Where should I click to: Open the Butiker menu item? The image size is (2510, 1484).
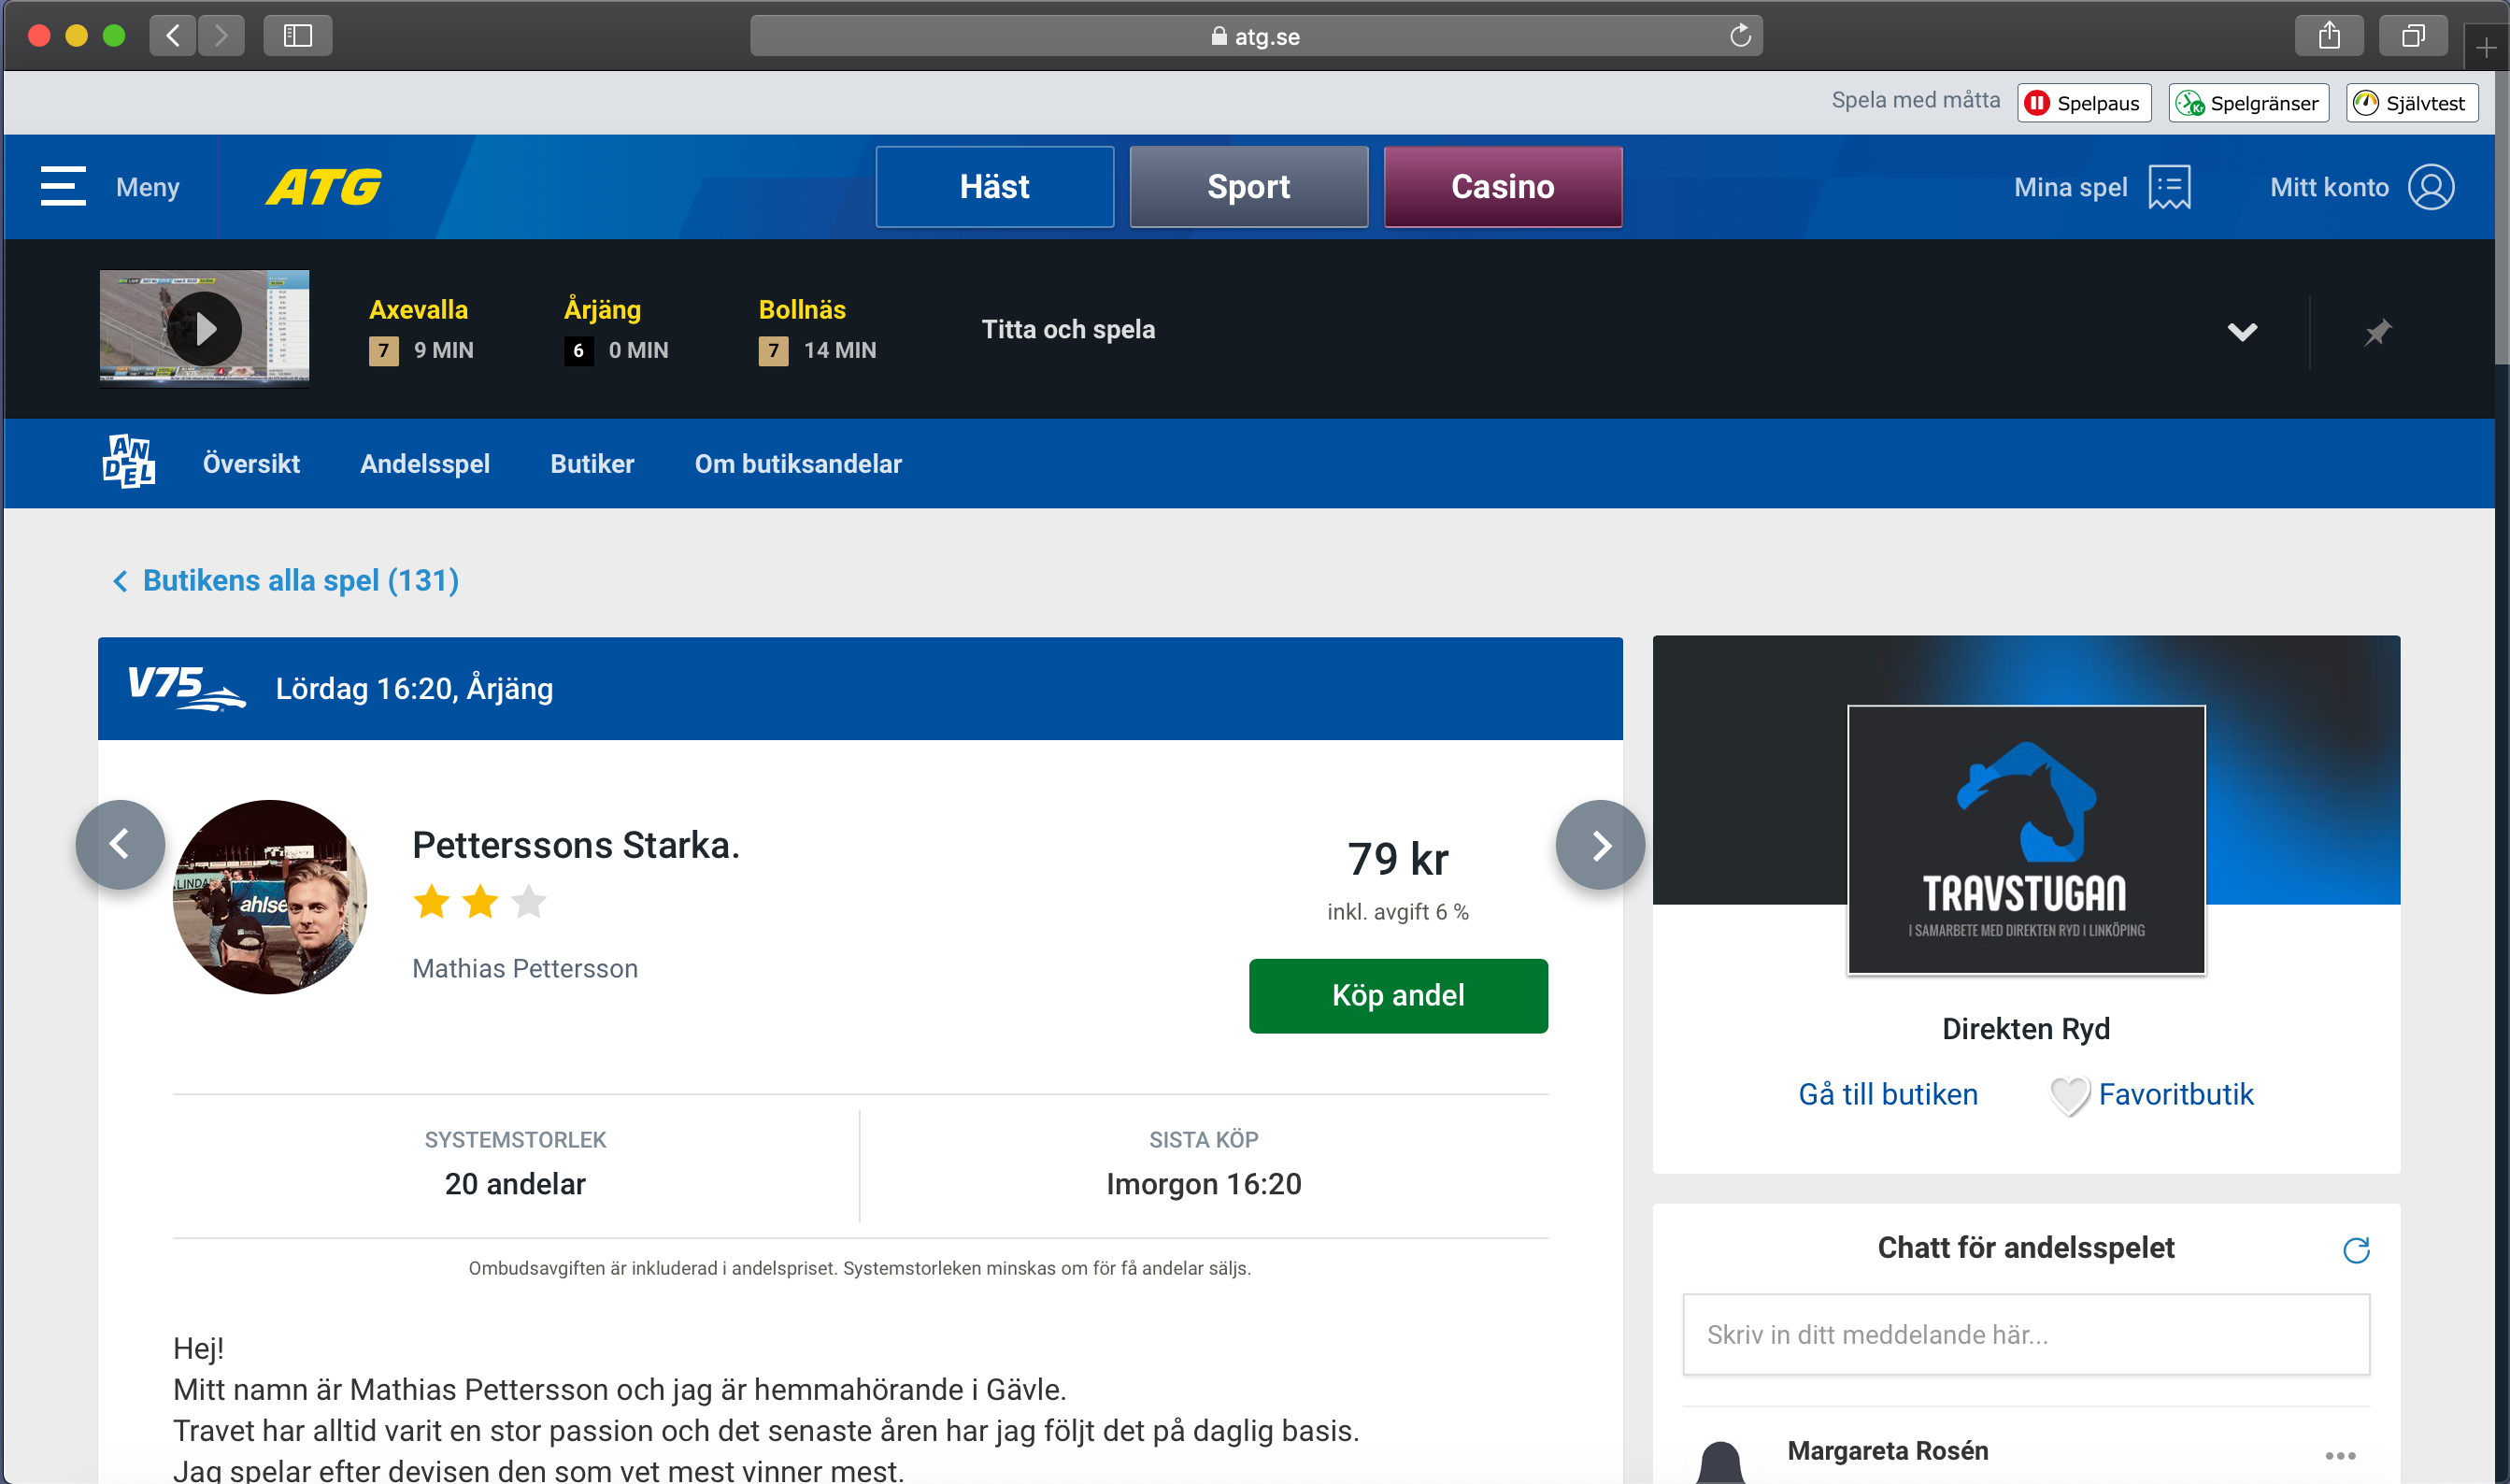click(592, 464)
